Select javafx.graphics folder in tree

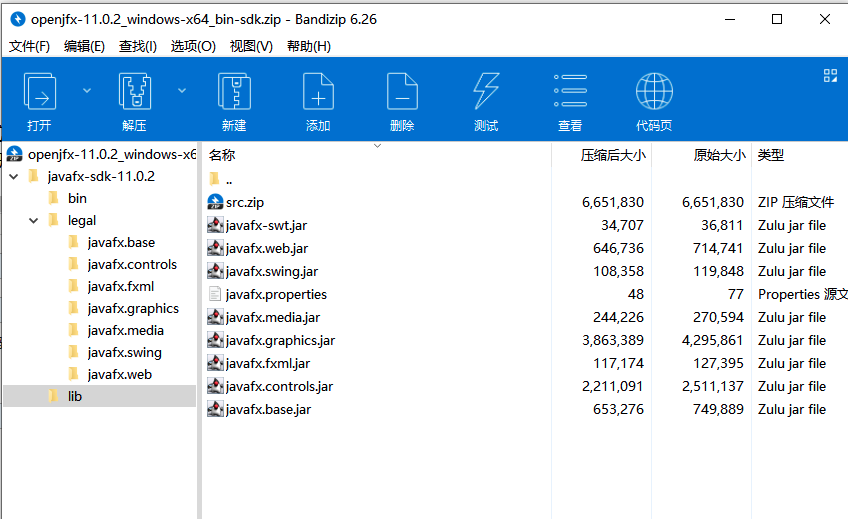point(133,309)
